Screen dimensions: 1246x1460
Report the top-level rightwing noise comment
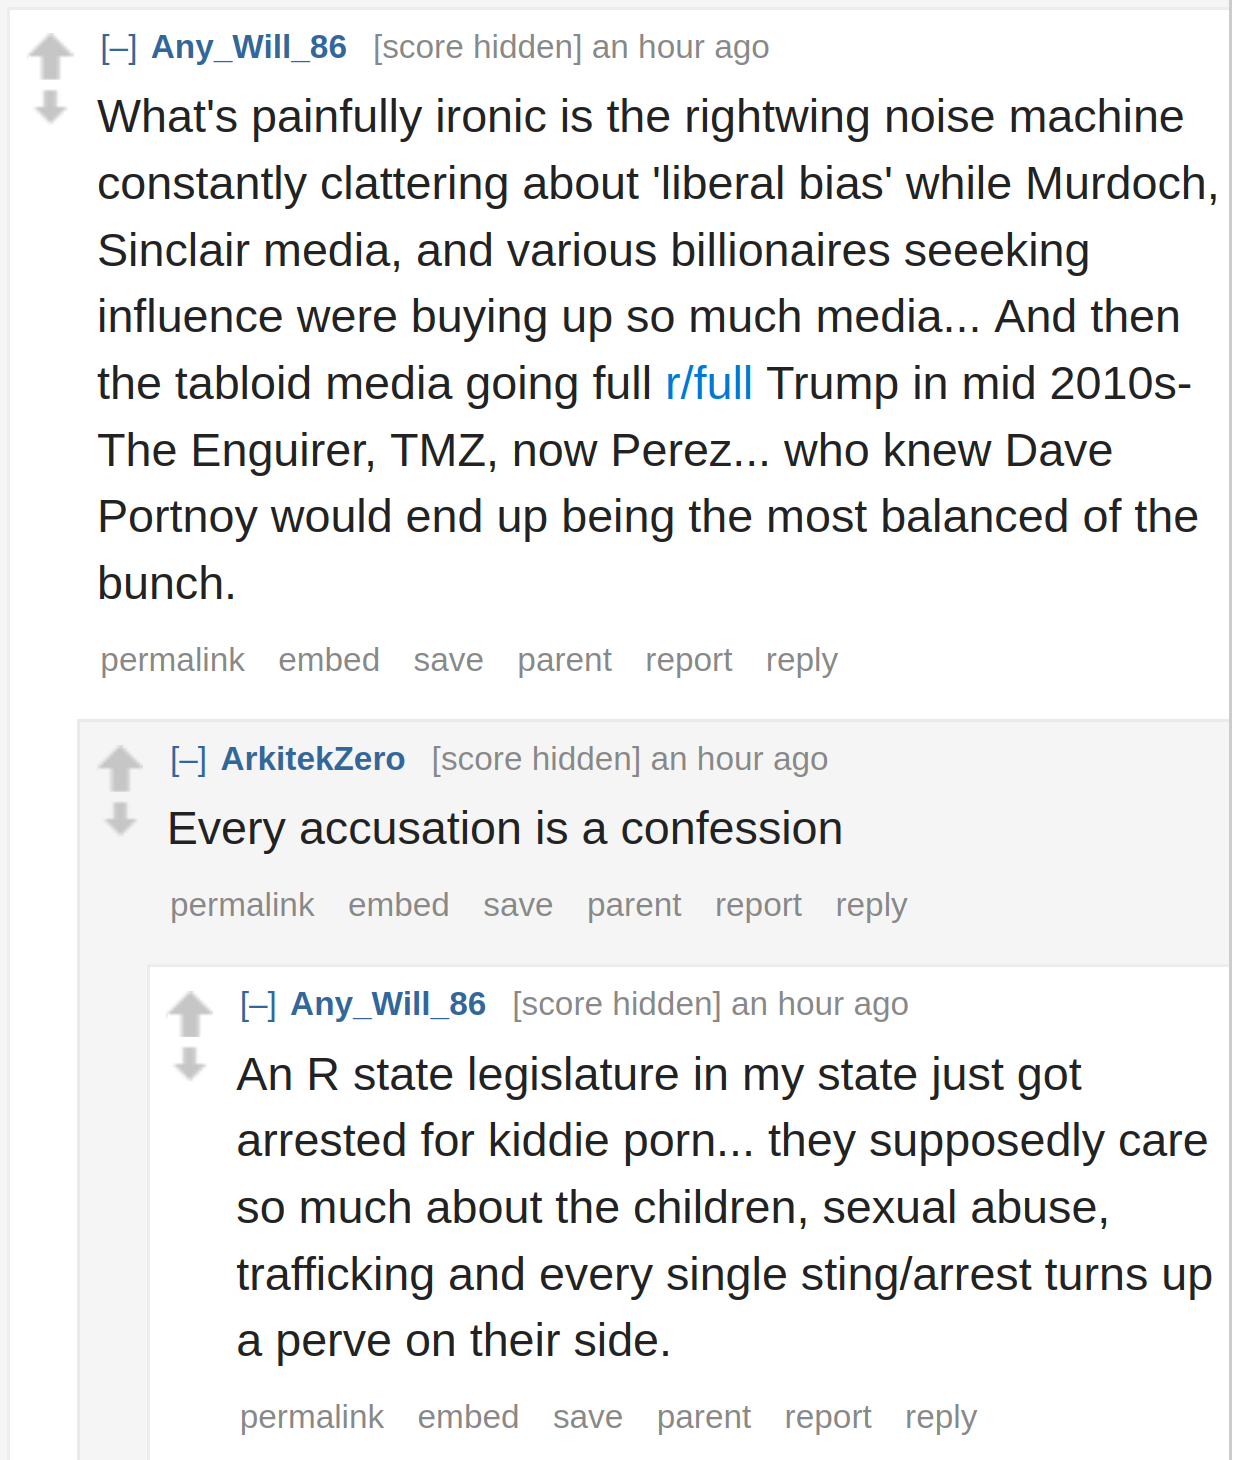689,660
